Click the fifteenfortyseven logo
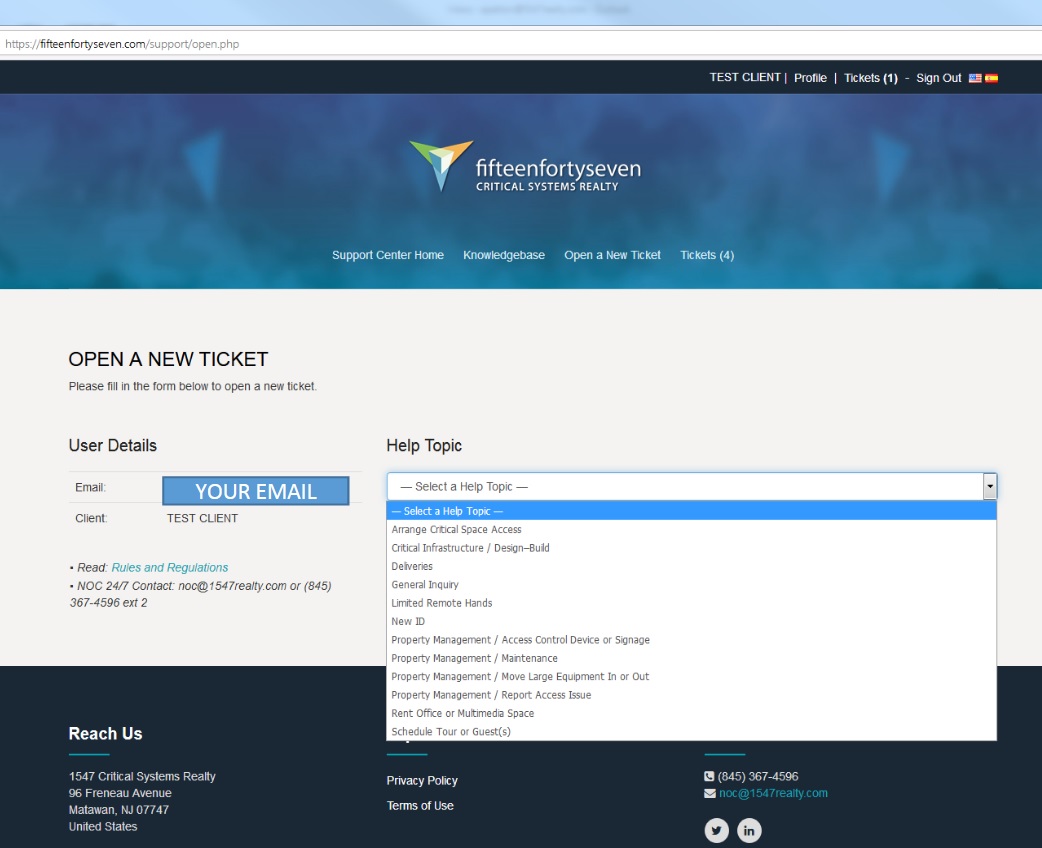 tap(525, 167)
